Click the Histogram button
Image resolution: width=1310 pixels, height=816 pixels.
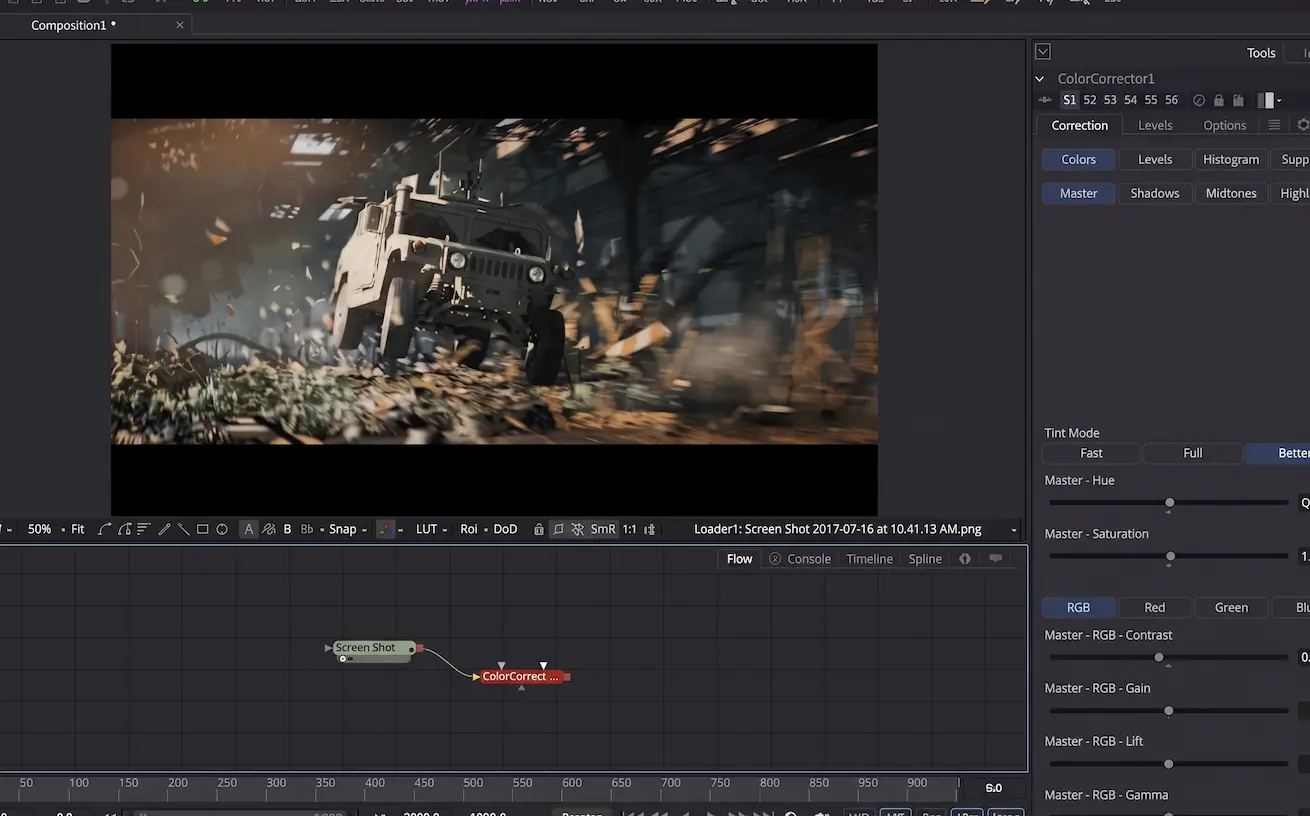(x=1231, y=159)
